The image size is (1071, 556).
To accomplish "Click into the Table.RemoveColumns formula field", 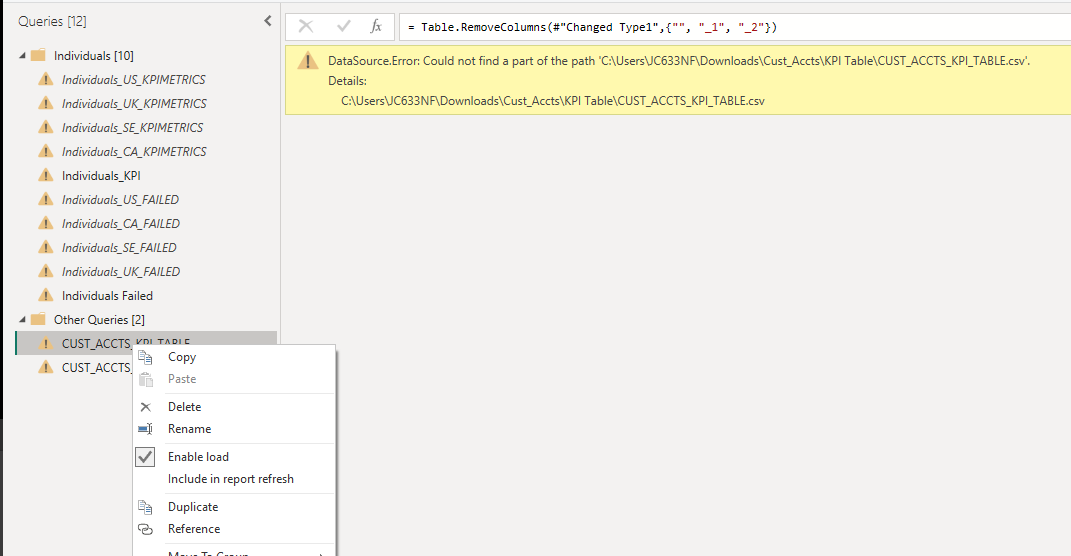I will point(735,27).
